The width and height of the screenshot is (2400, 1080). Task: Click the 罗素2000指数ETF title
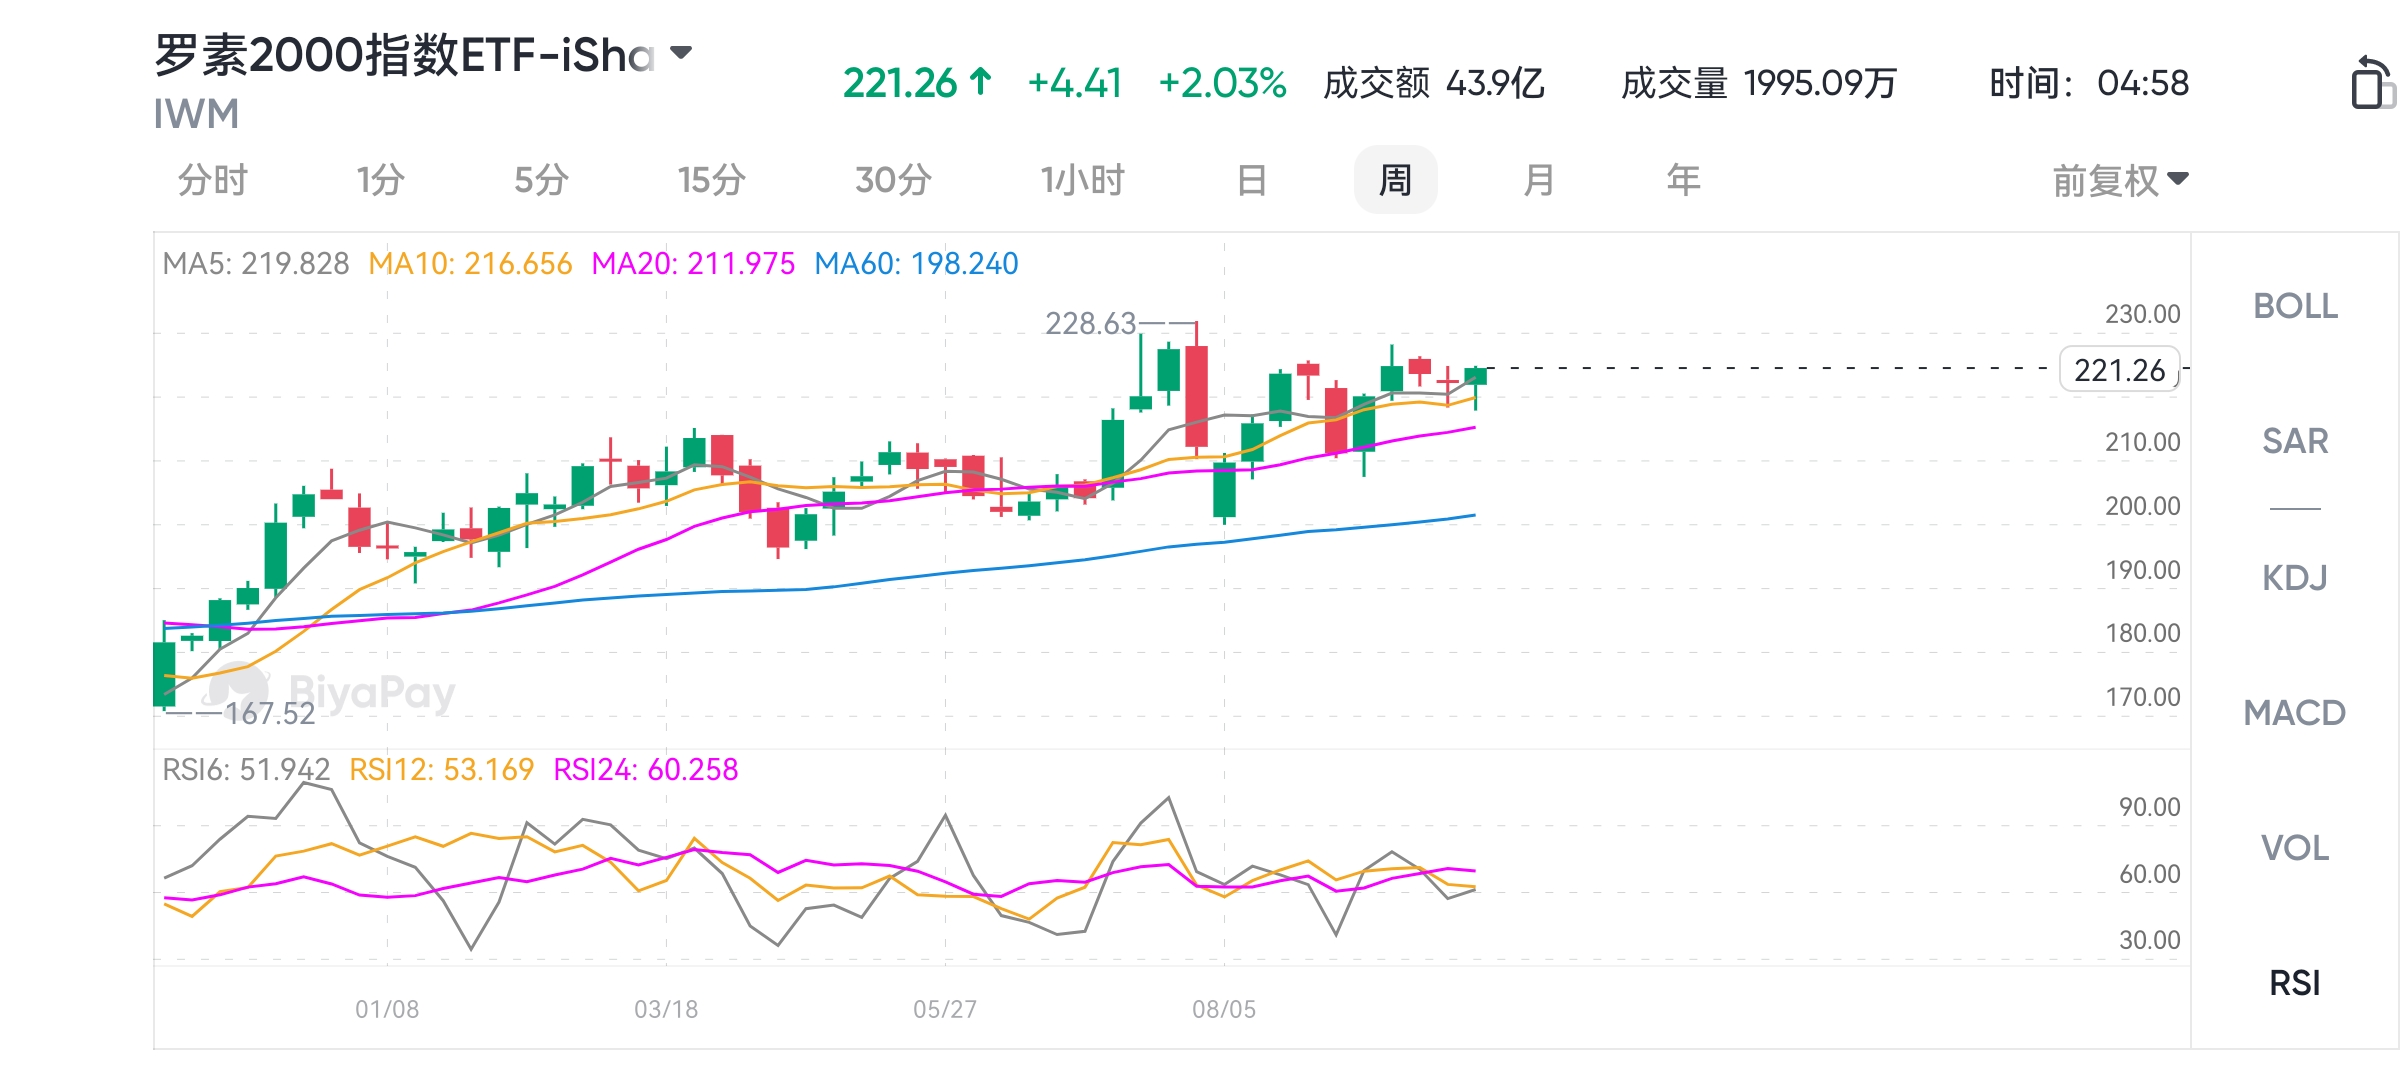[x=404, y=55]
